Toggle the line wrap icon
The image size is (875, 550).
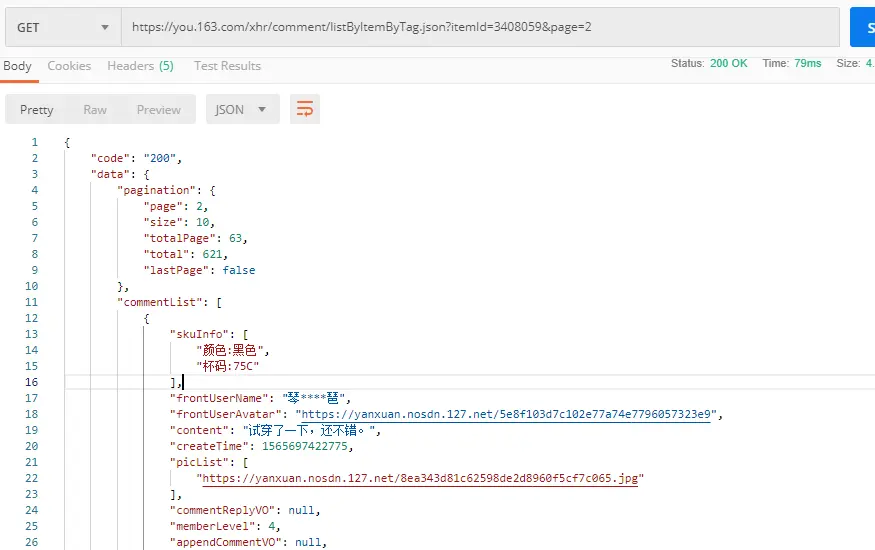[305, 109]
